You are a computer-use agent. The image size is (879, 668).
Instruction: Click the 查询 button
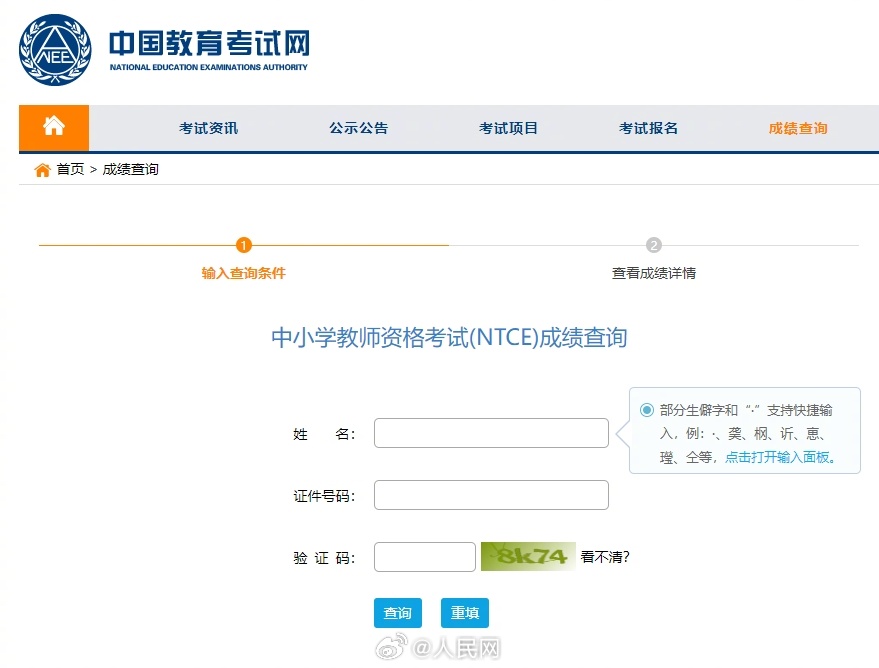pyautogui.click(x=397, y=612)
